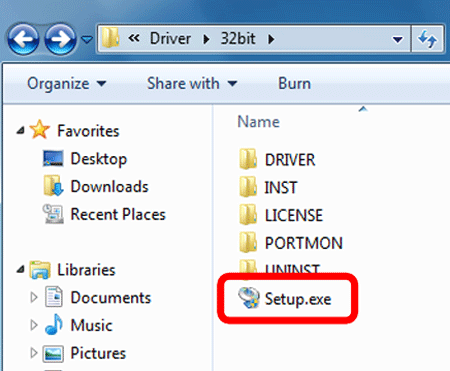Open address bar history dropdown arrow
The image size is (450, 371).
tap(397, 40)
